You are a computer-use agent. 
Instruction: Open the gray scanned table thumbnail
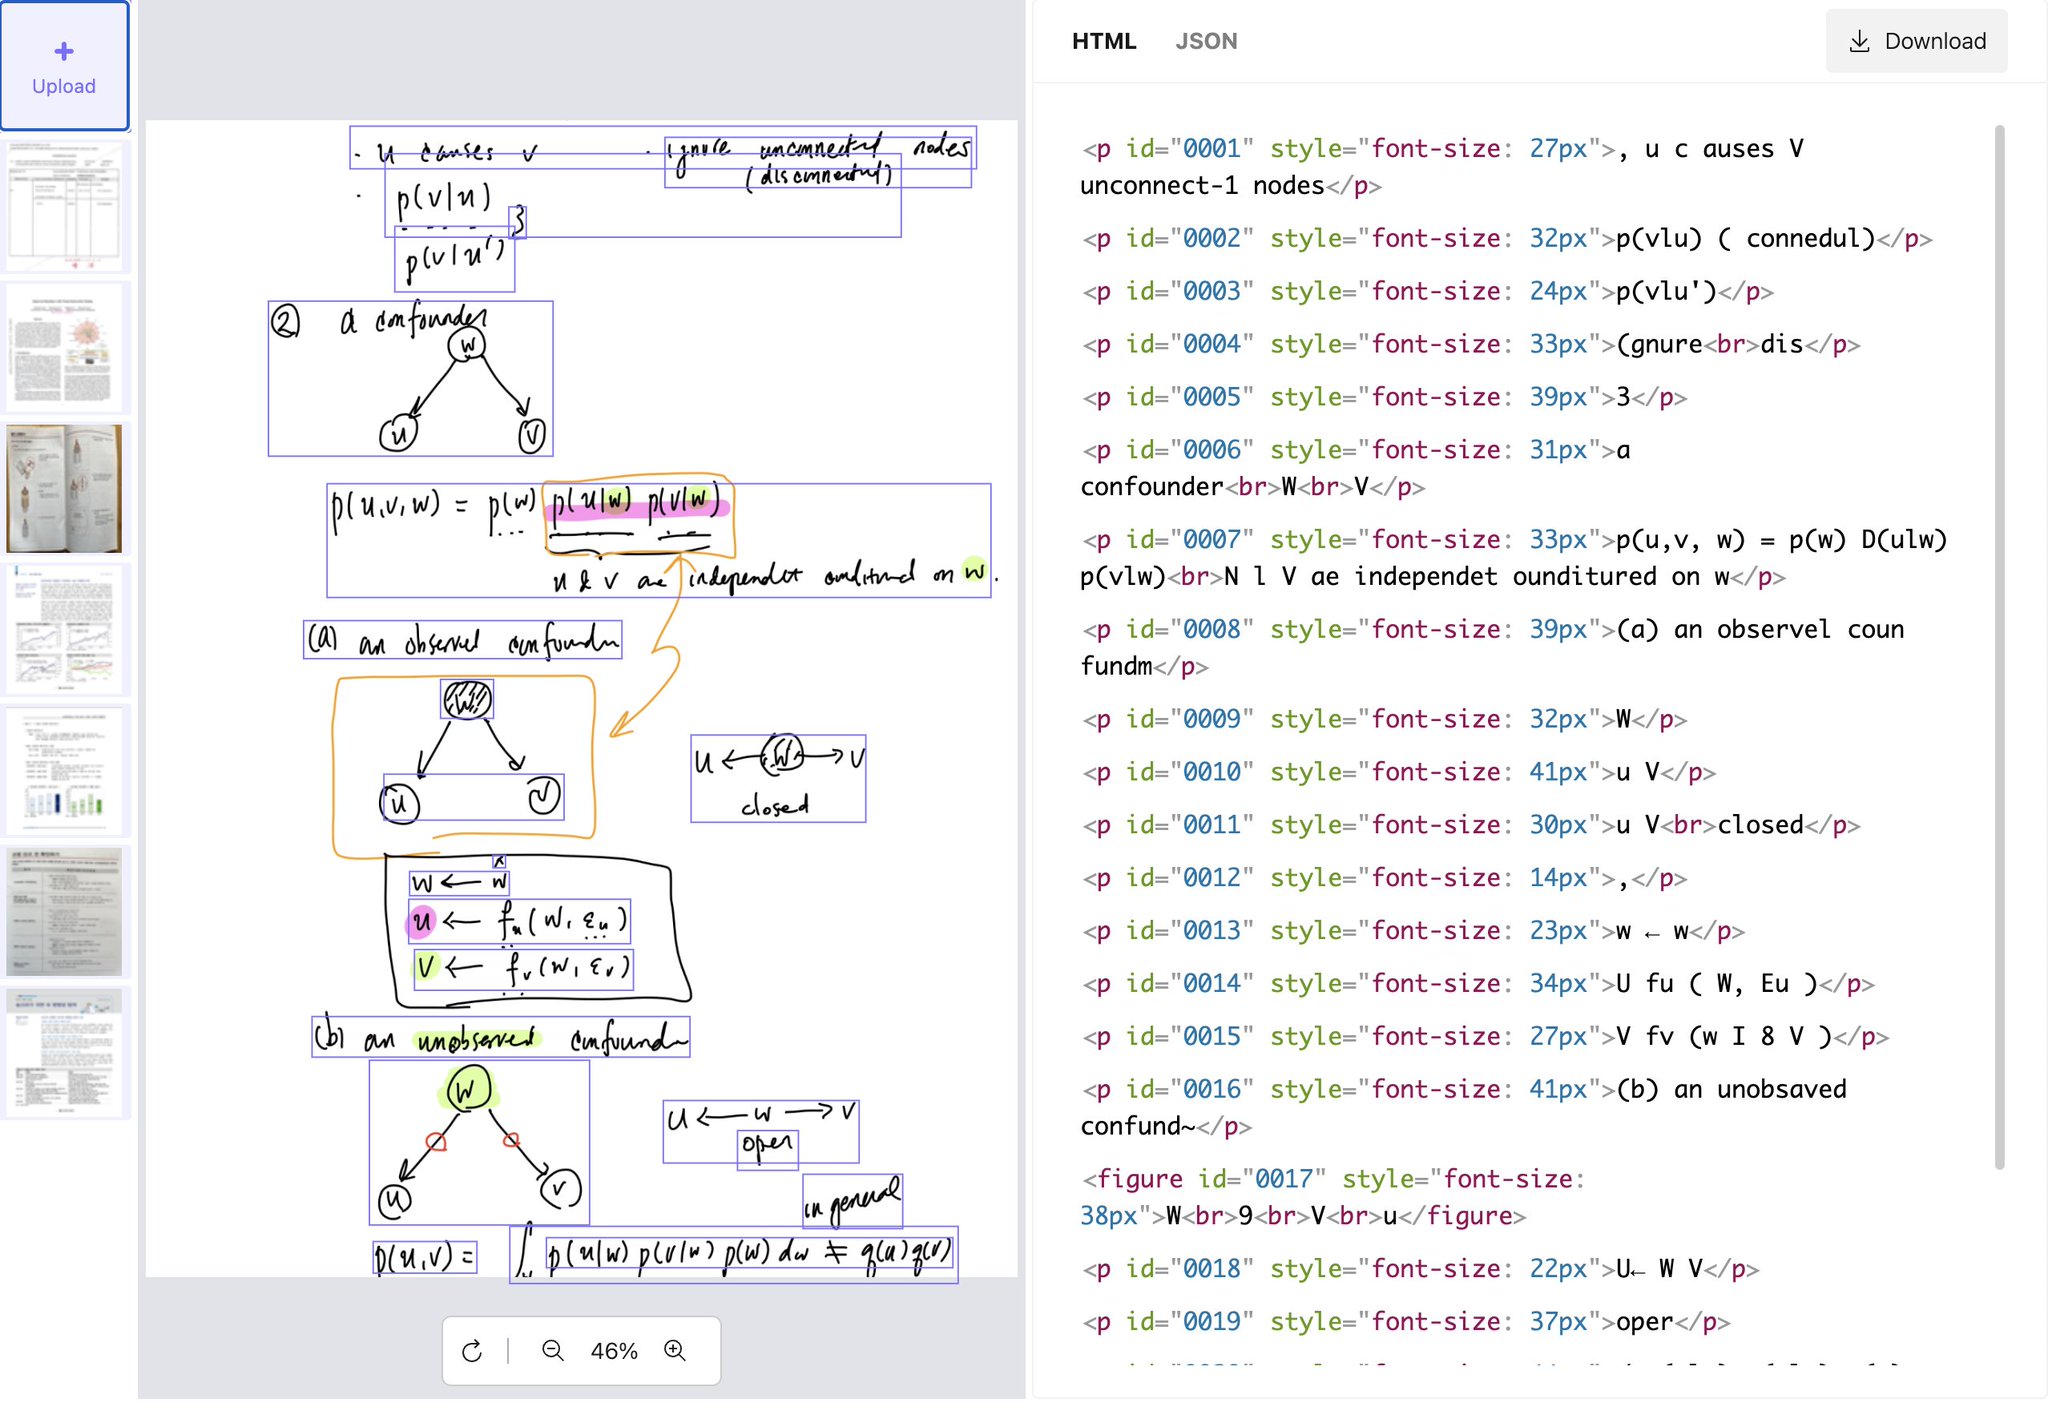(64, 912)
